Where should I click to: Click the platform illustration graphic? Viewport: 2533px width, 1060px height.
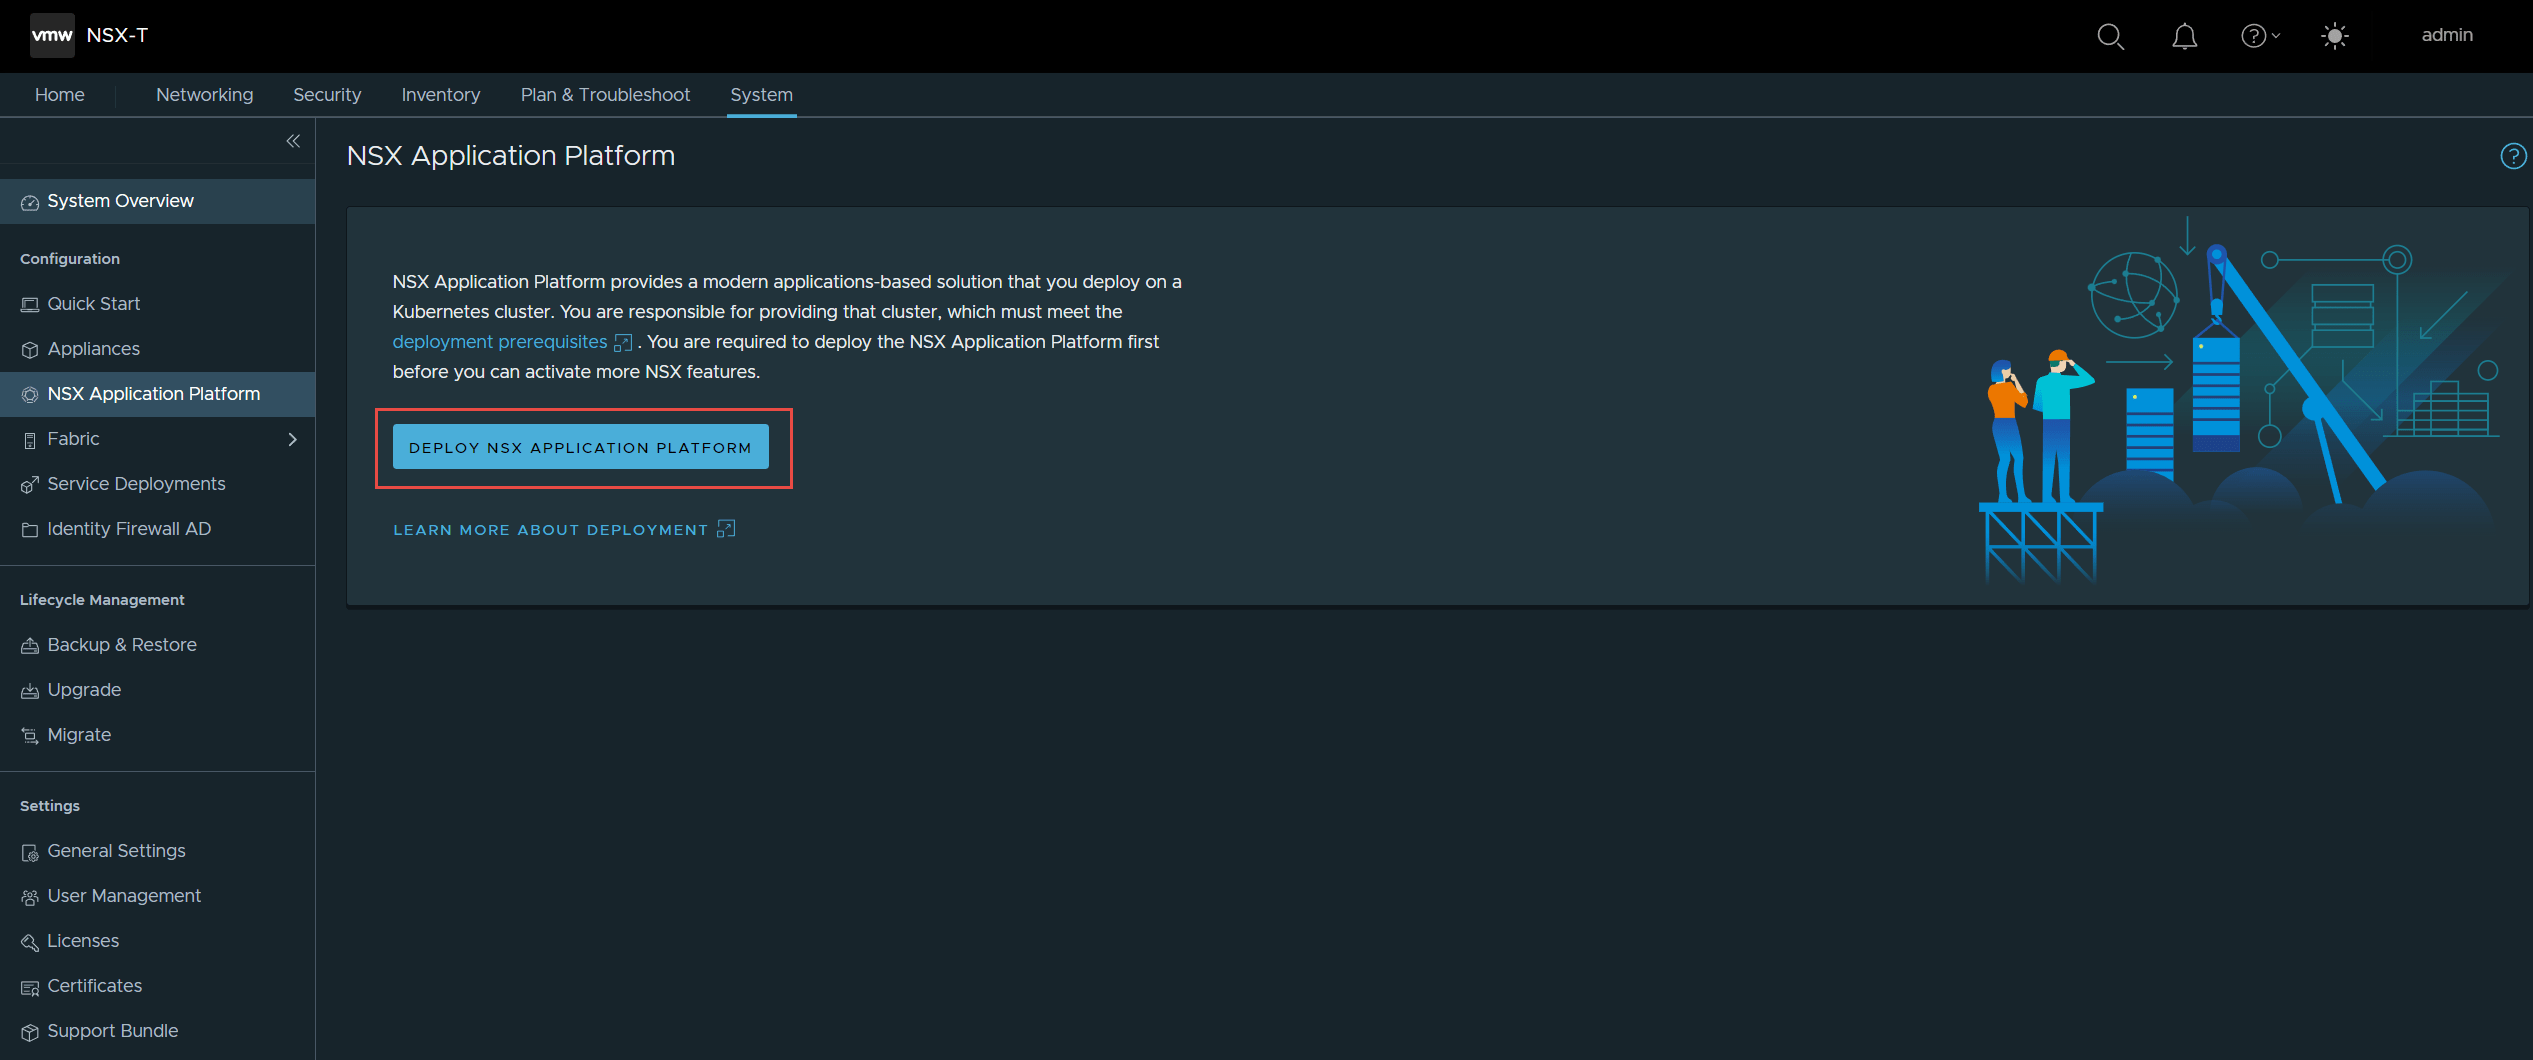[2240, 400]
